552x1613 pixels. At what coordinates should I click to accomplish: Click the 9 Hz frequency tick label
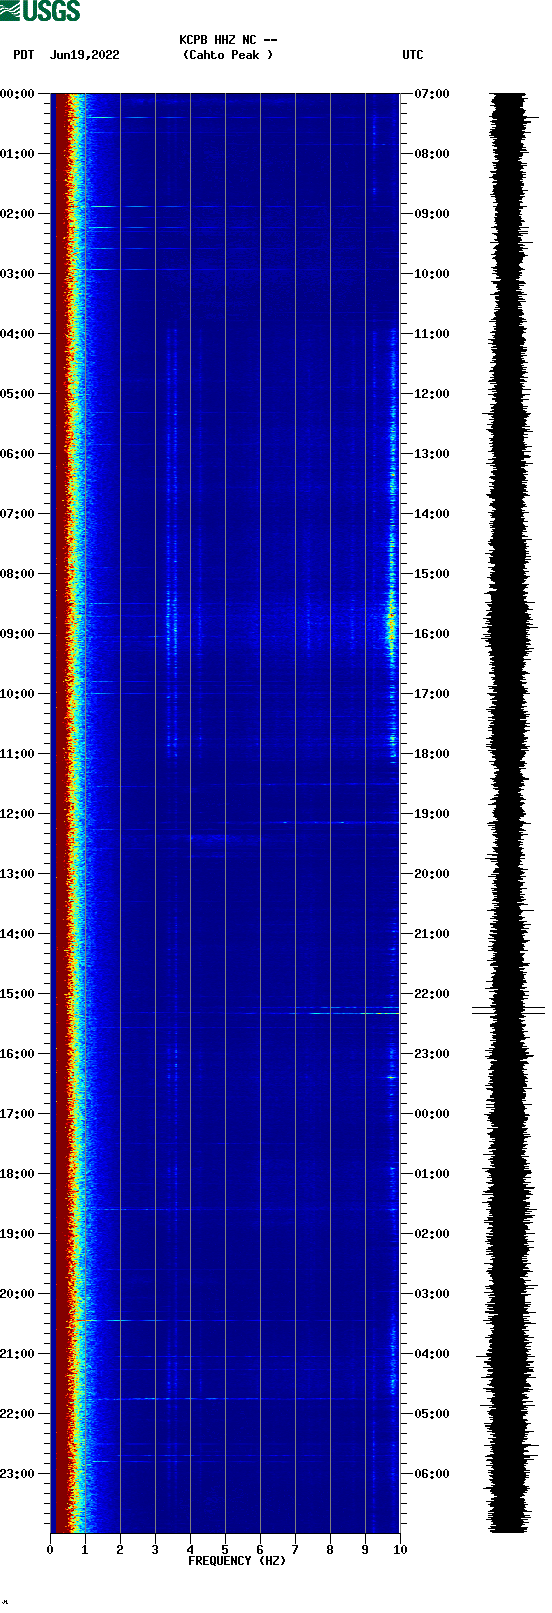tap(365, 1550)
